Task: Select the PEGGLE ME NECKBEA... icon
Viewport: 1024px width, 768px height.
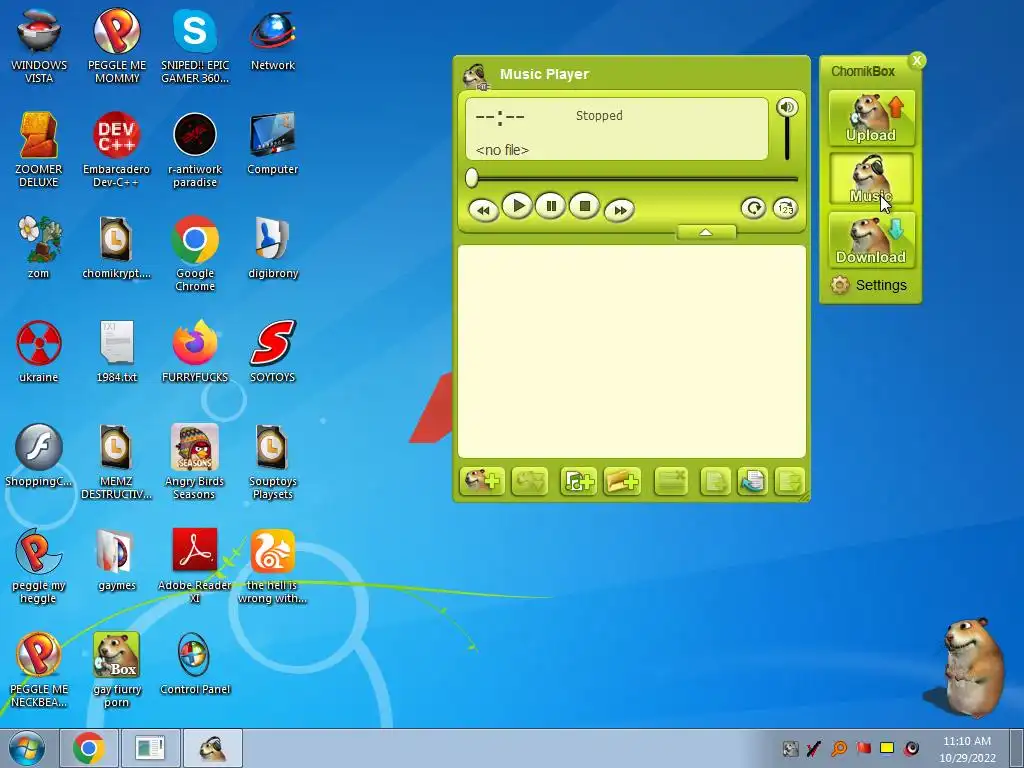Action: click(x=39, y=670)
